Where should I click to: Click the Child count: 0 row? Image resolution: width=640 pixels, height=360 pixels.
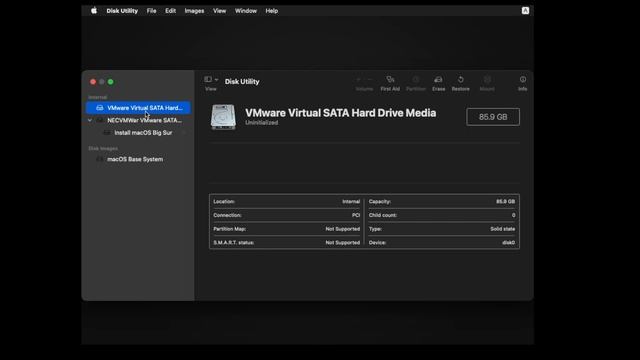[442, 215]
